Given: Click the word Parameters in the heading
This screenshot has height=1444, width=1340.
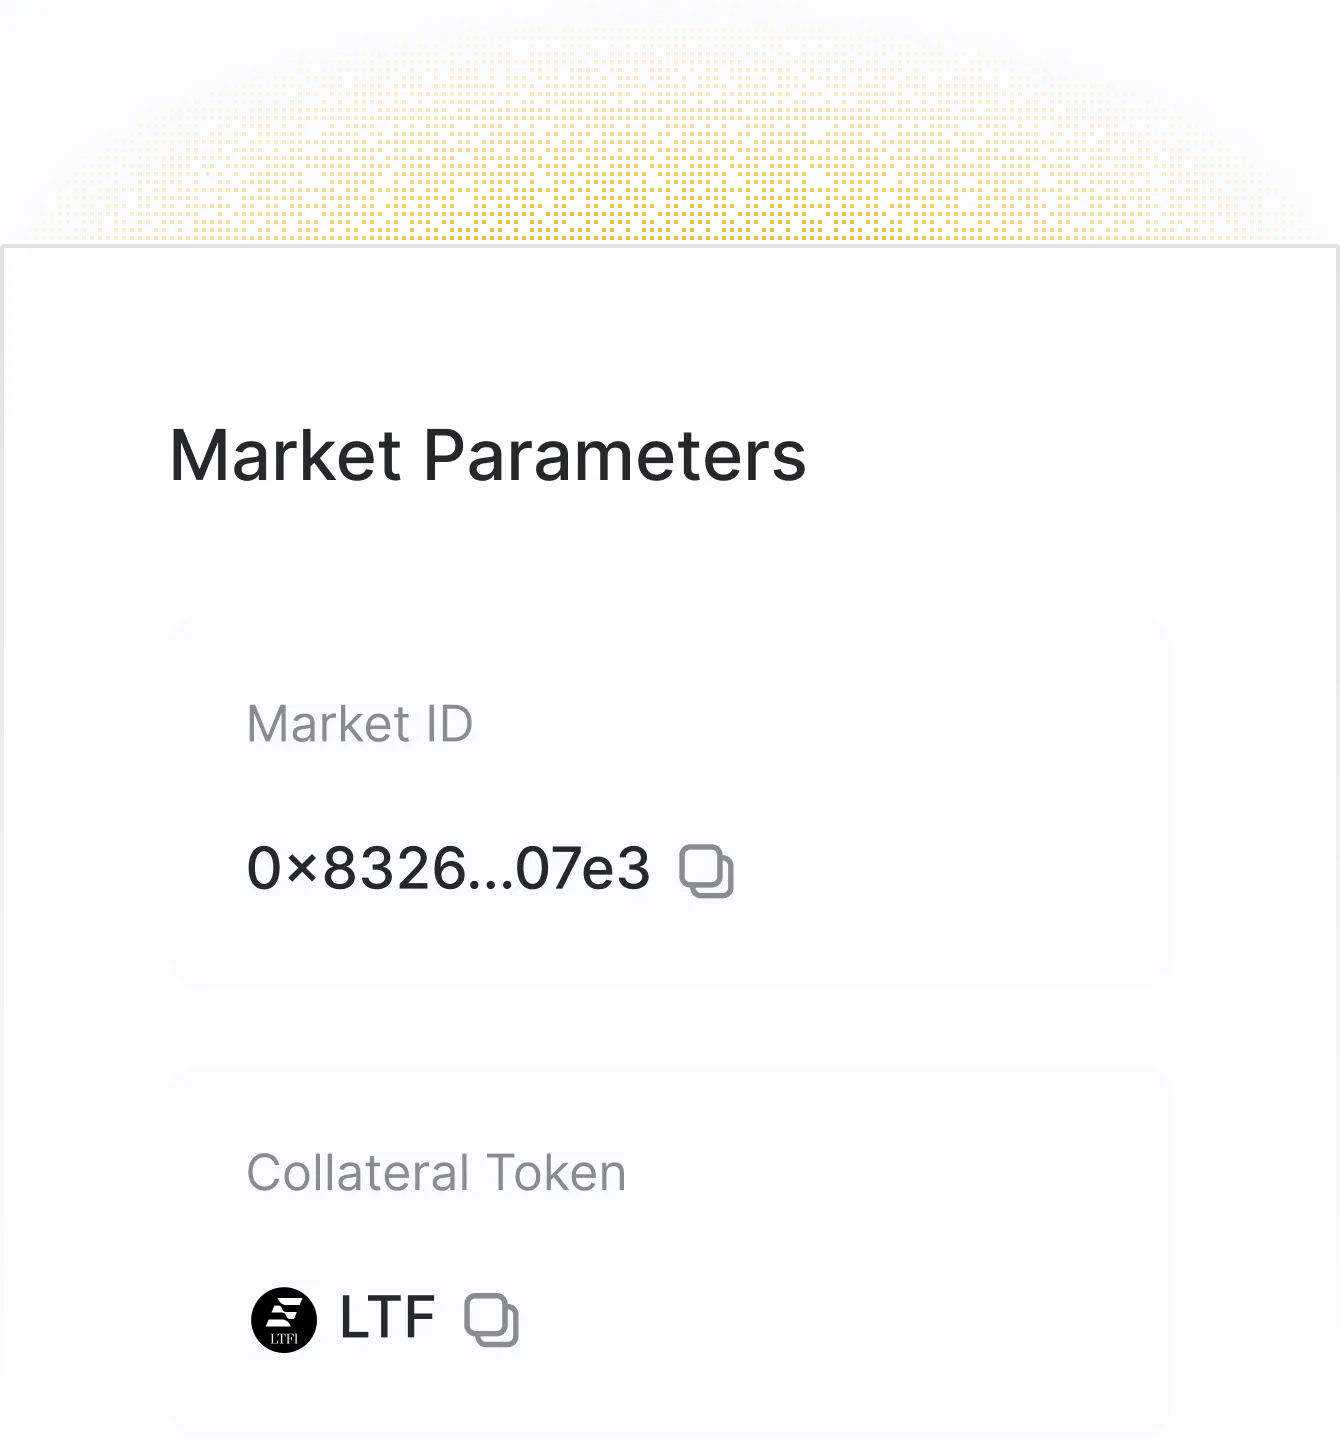Looking at the screenshot, I should pyautogui.click(x=615, y=455).
